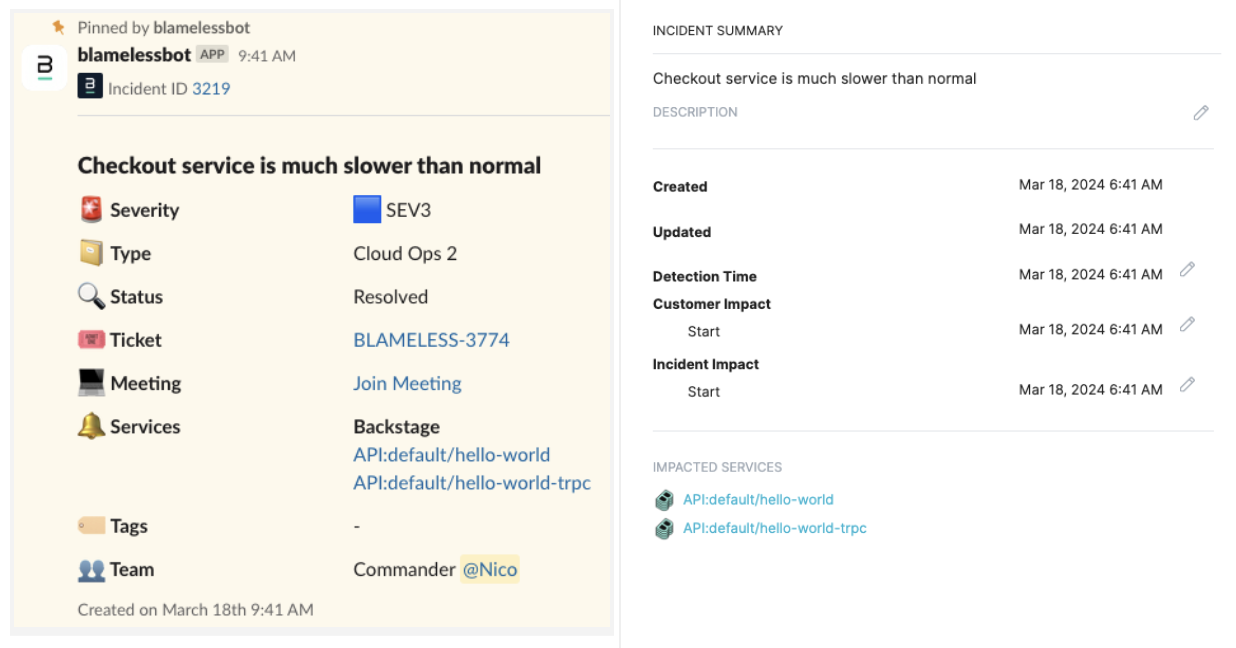Click the blue SEV3 square swatch
The height and width of the screenshot is (648, 1236).
pos(367,210)
